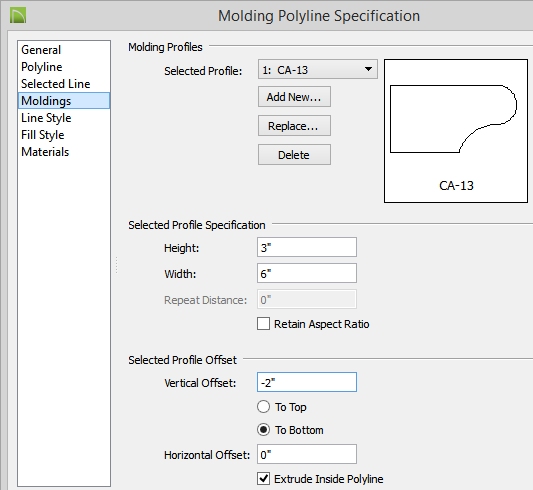Click the green Chief Architect title bar icon
This screenshot has height=490, width=533.
point(18,16)
